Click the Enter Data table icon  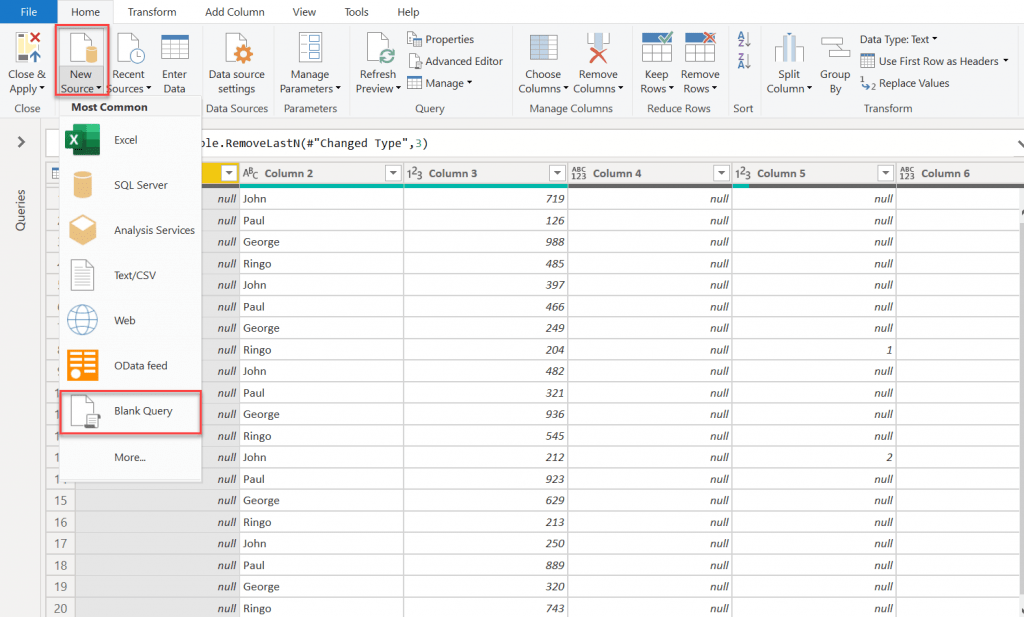pyautogui.click(x=174, y=48)
